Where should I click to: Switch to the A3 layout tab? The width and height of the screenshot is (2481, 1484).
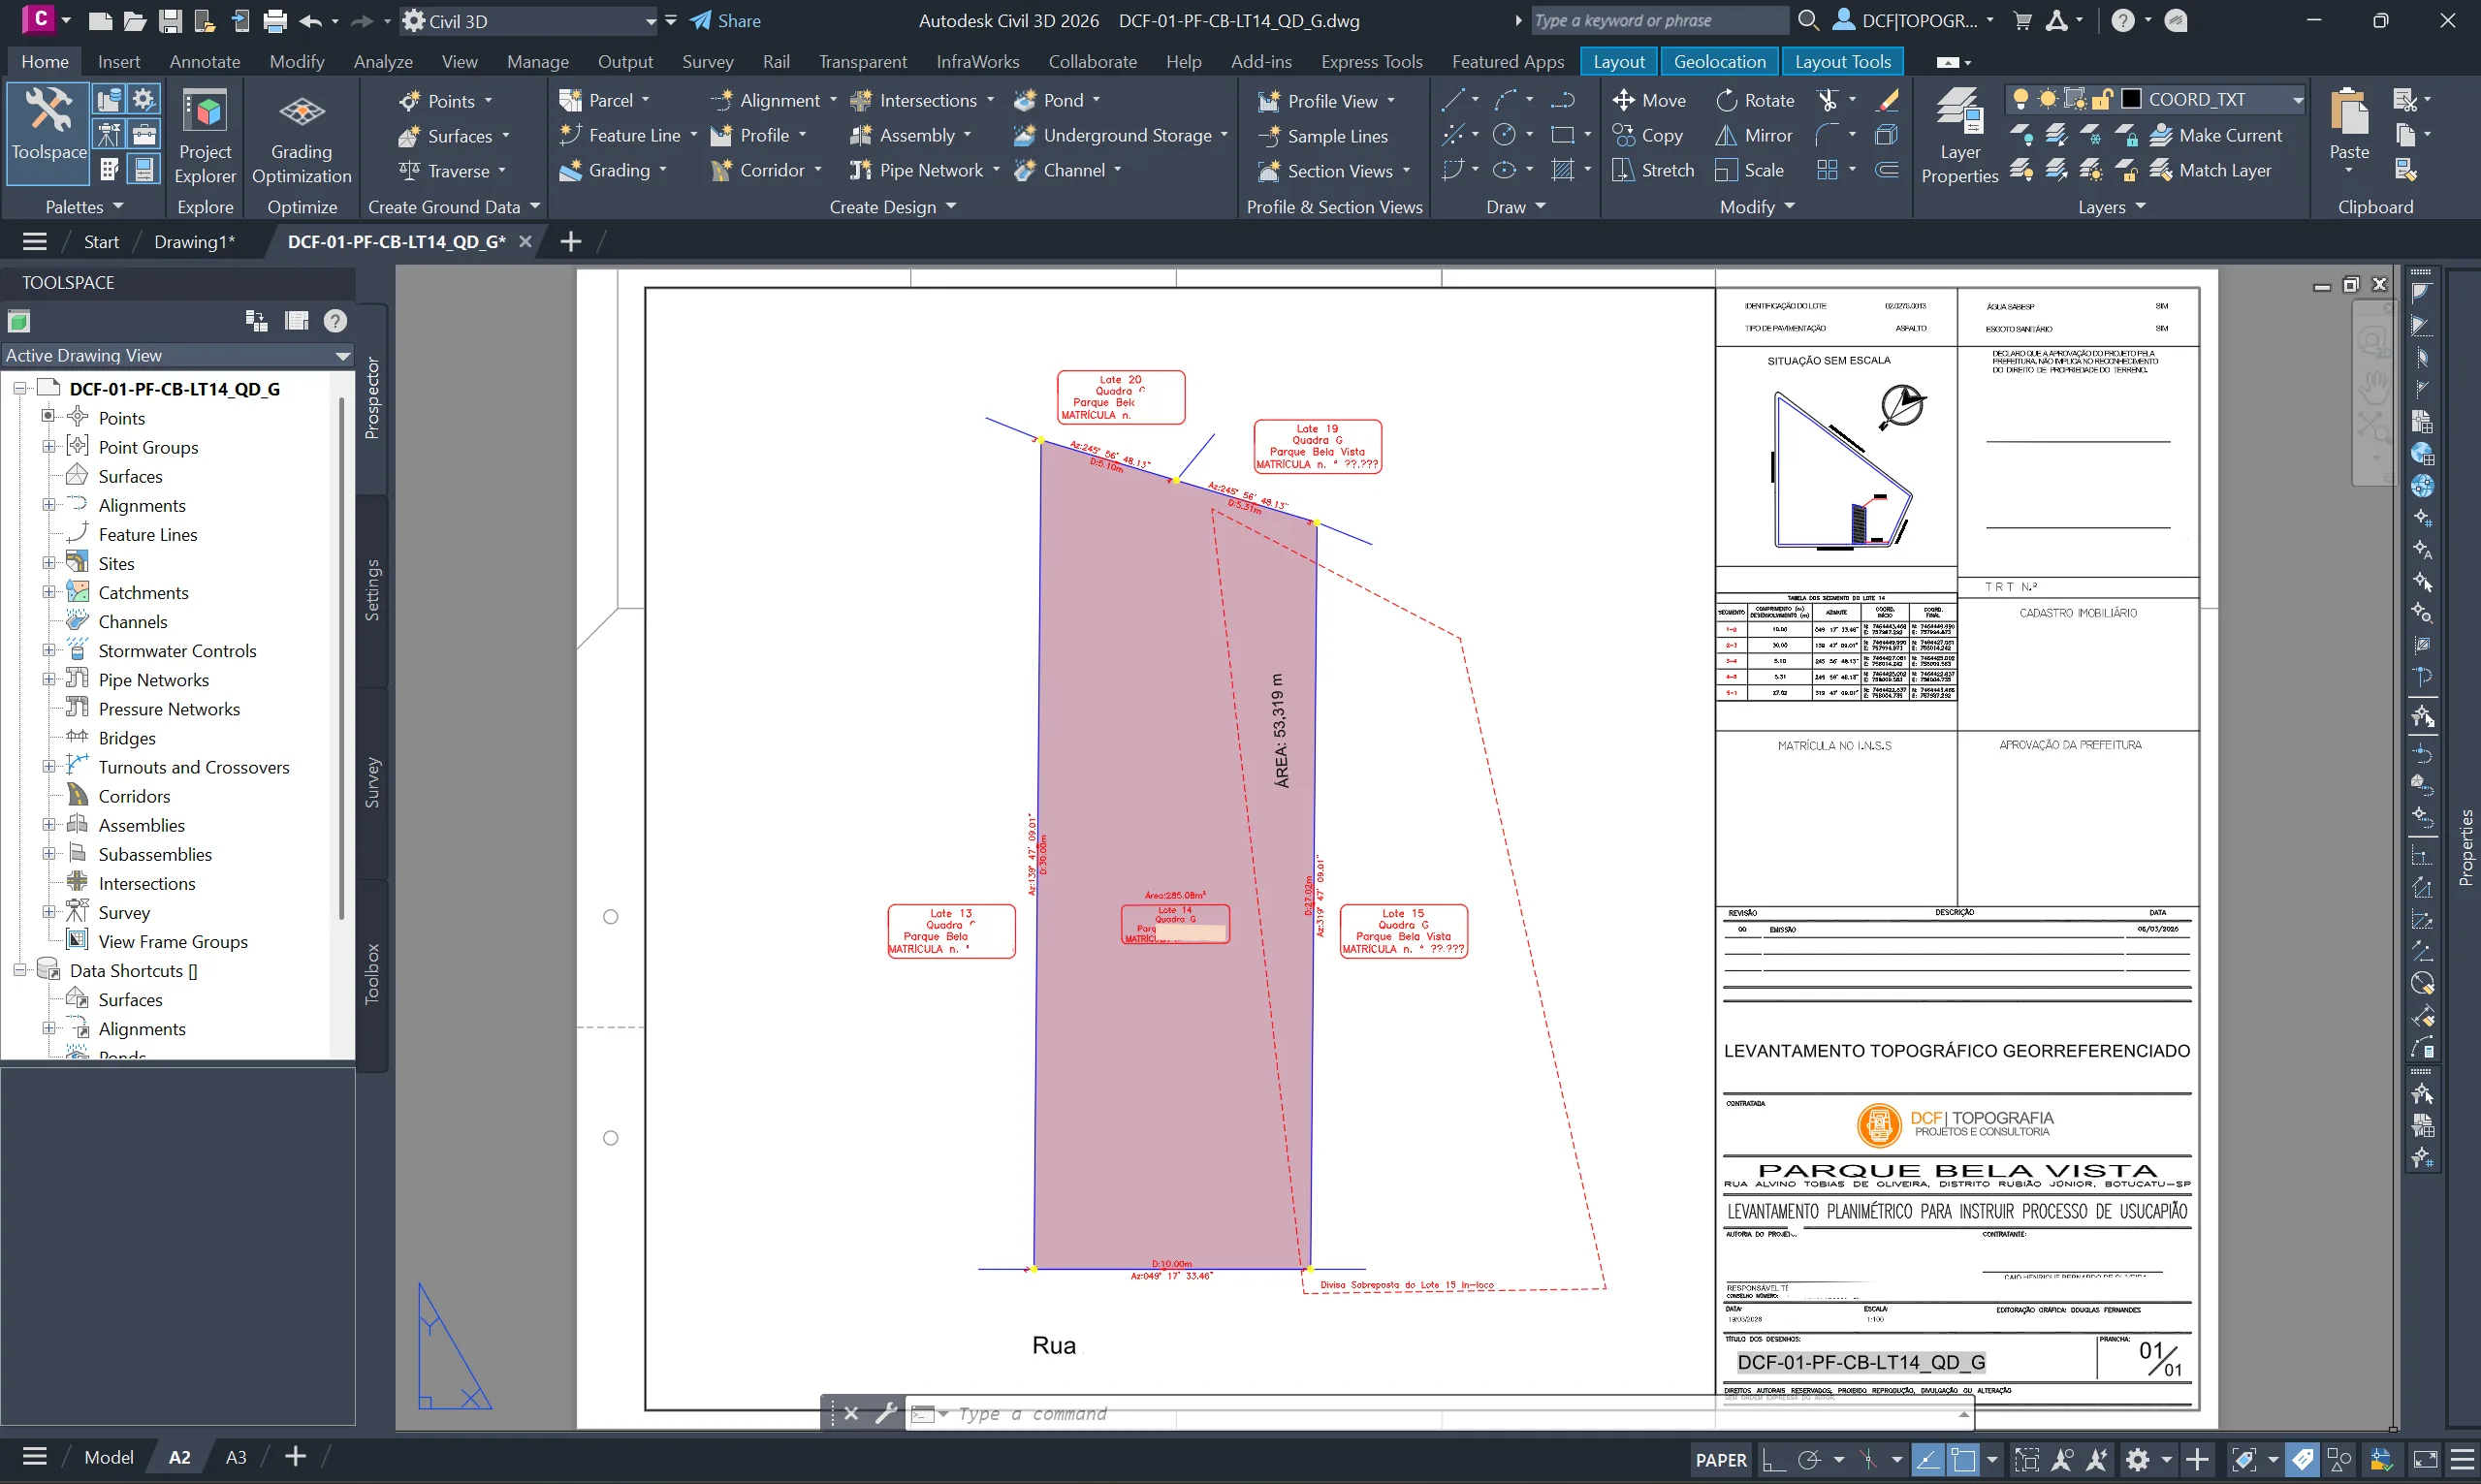(235, 1457)
